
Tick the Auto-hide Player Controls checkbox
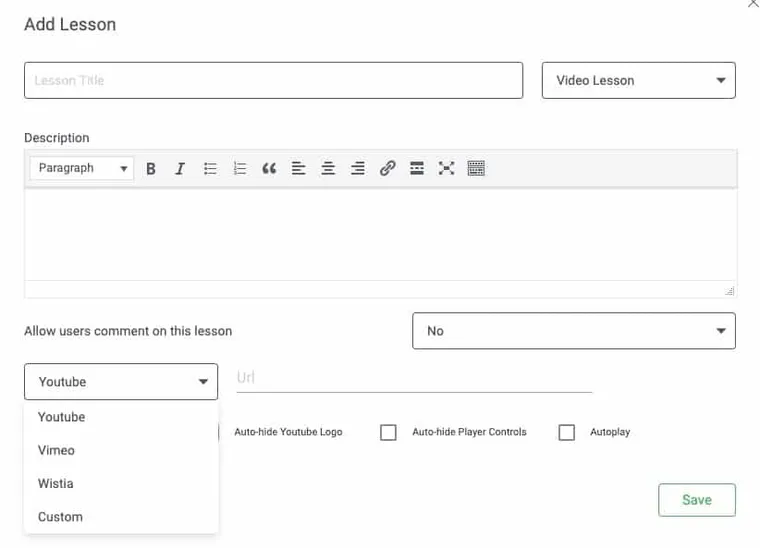click(388, 432)
